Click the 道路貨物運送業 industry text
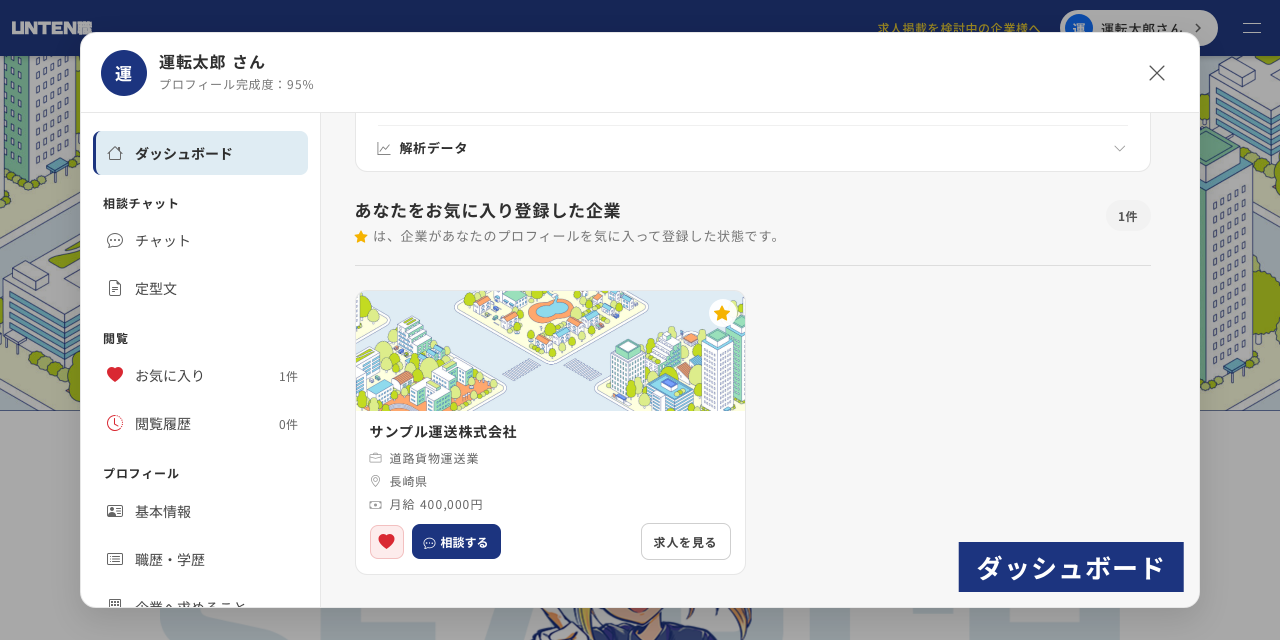The image size is (1280, 640). [x=434, y=458]
